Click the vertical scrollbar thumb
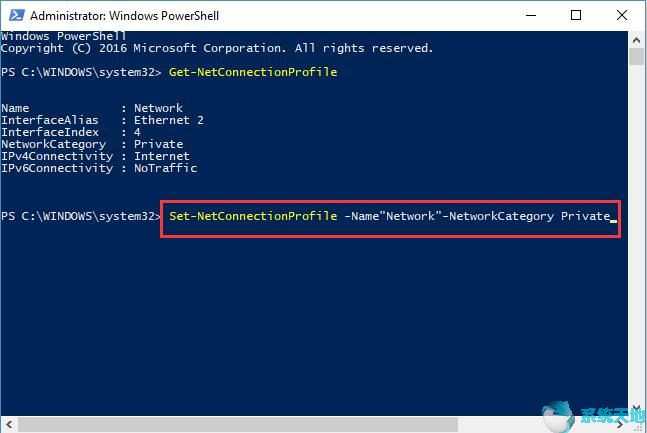647x433 pixels. (637, 58)
